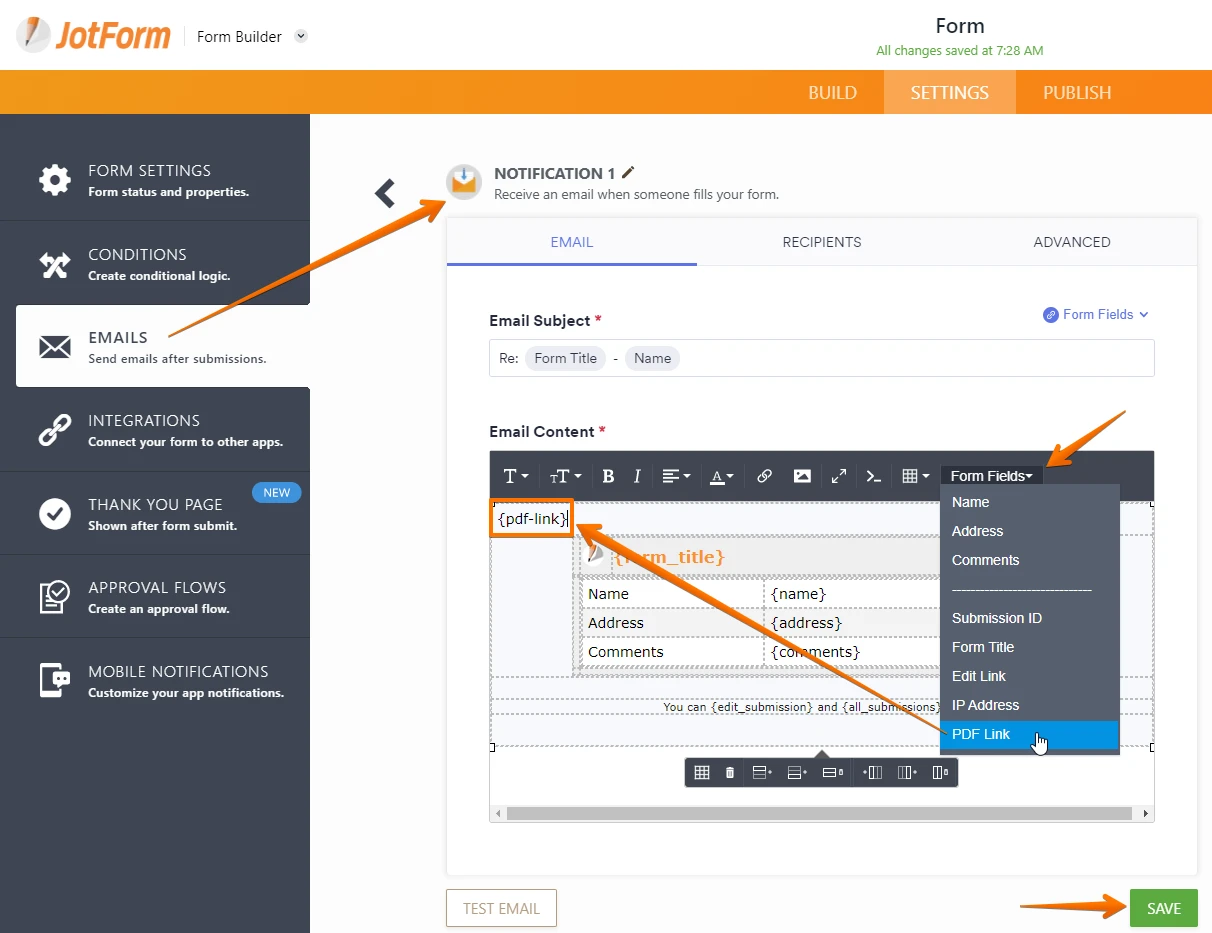The width and height of the screenshot is (1212, 933).
Task: Delete the row in the table toolbar
Action: click(830, 772)
